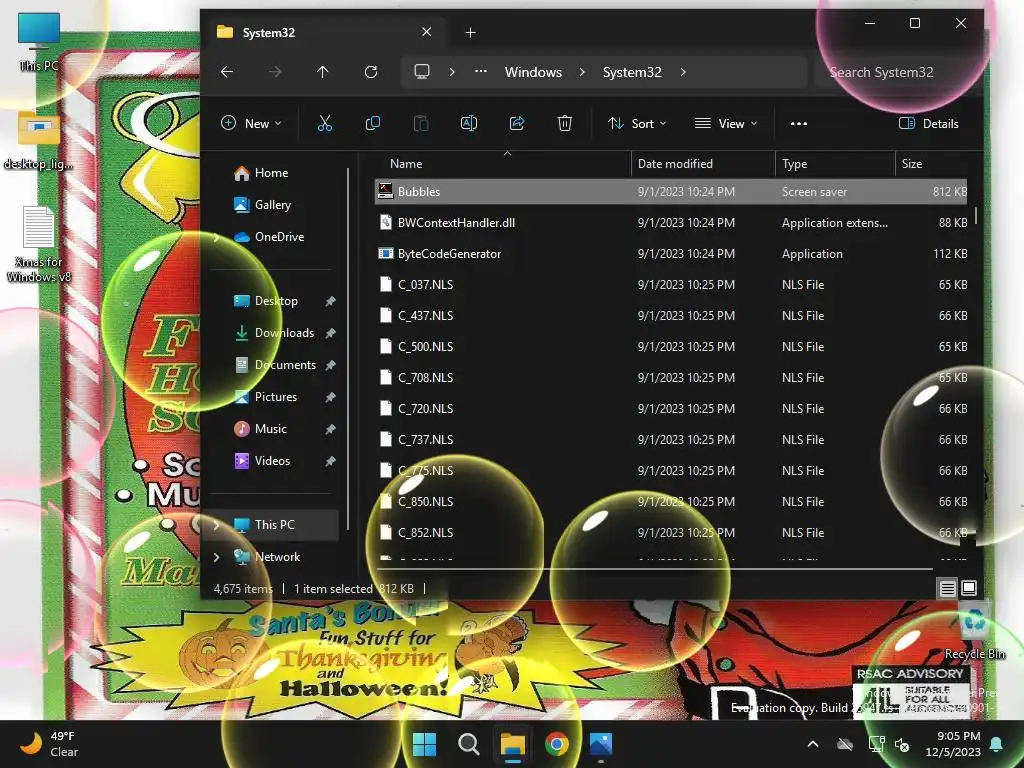The height and width of the screenshot is (768, 1024).
Task: Click Windows breadcrumb in address bar
Action: (533, 72)
